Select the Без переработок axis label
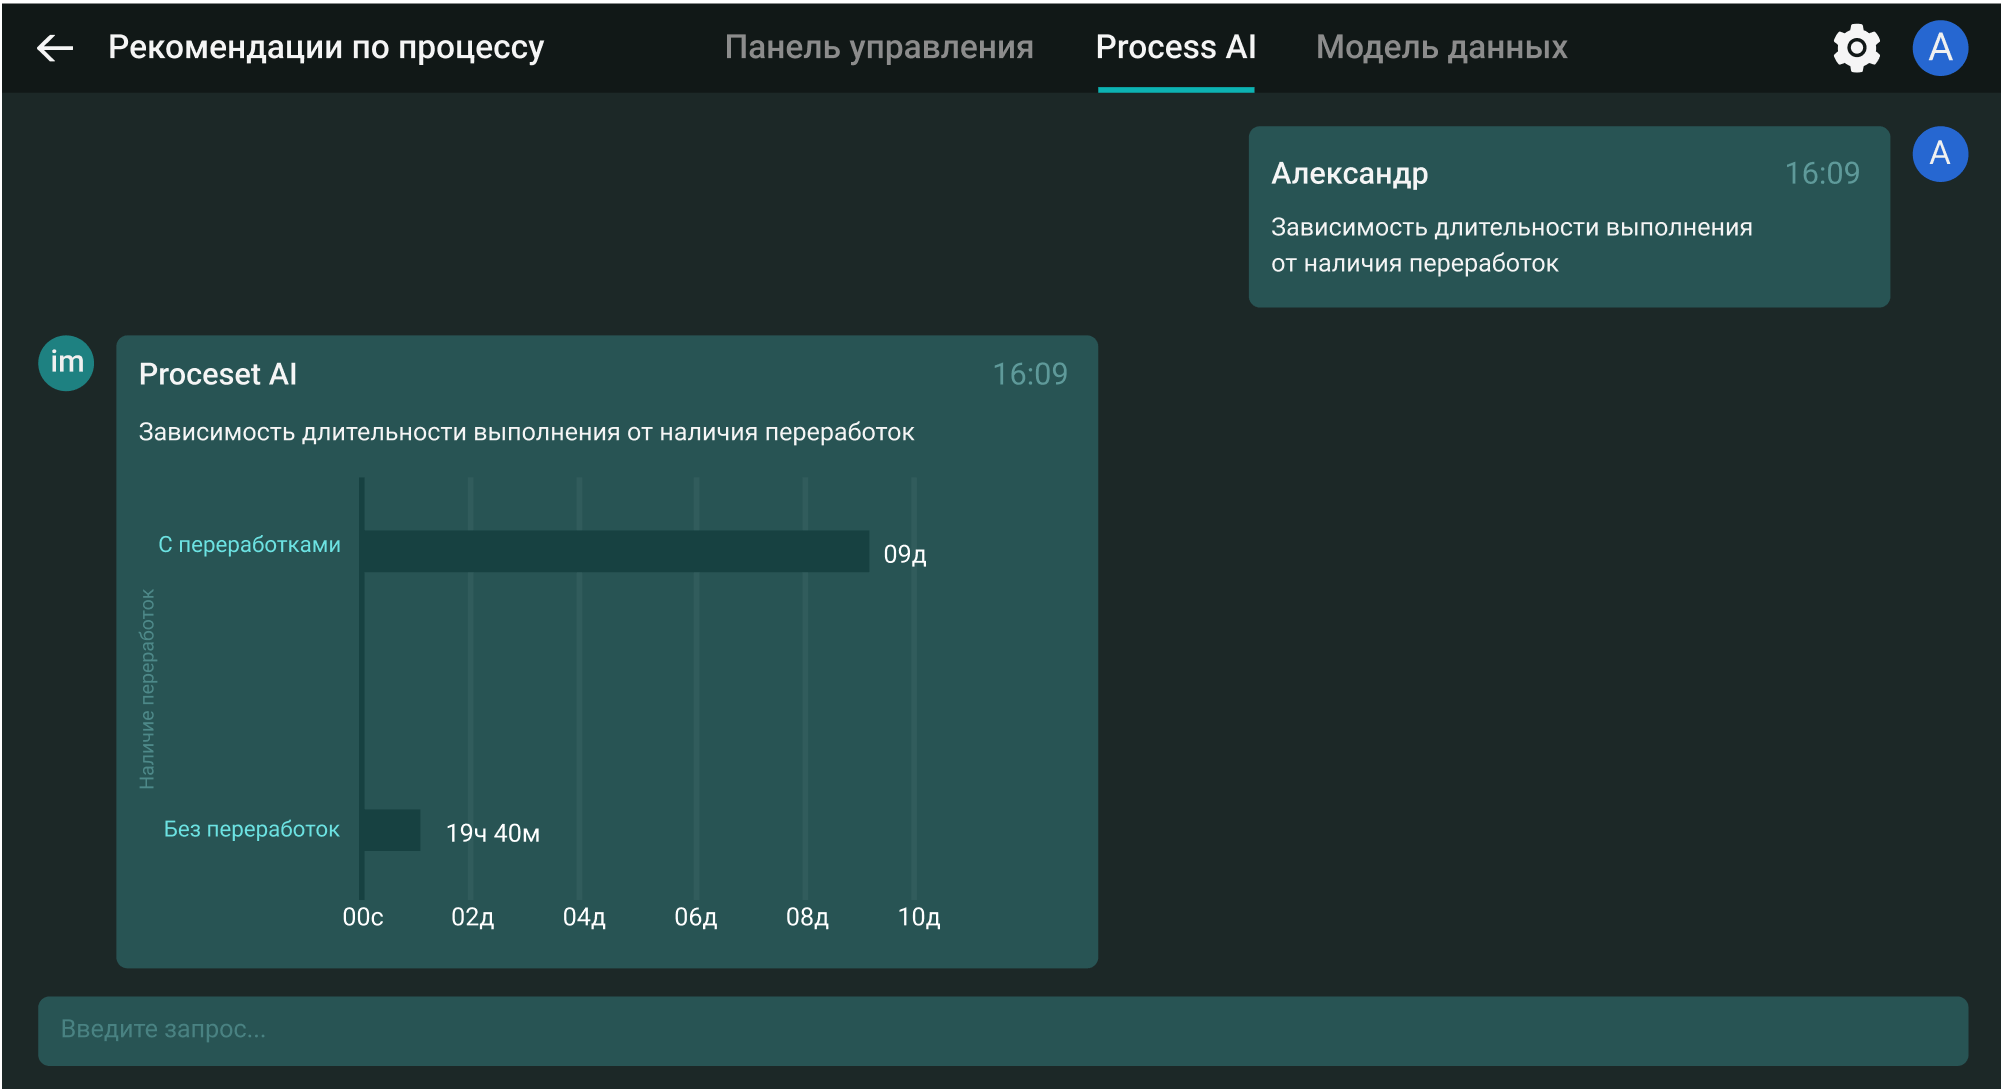This screenshot has width=2001, height=1089. pyautogui.click(x=252, y=829)
